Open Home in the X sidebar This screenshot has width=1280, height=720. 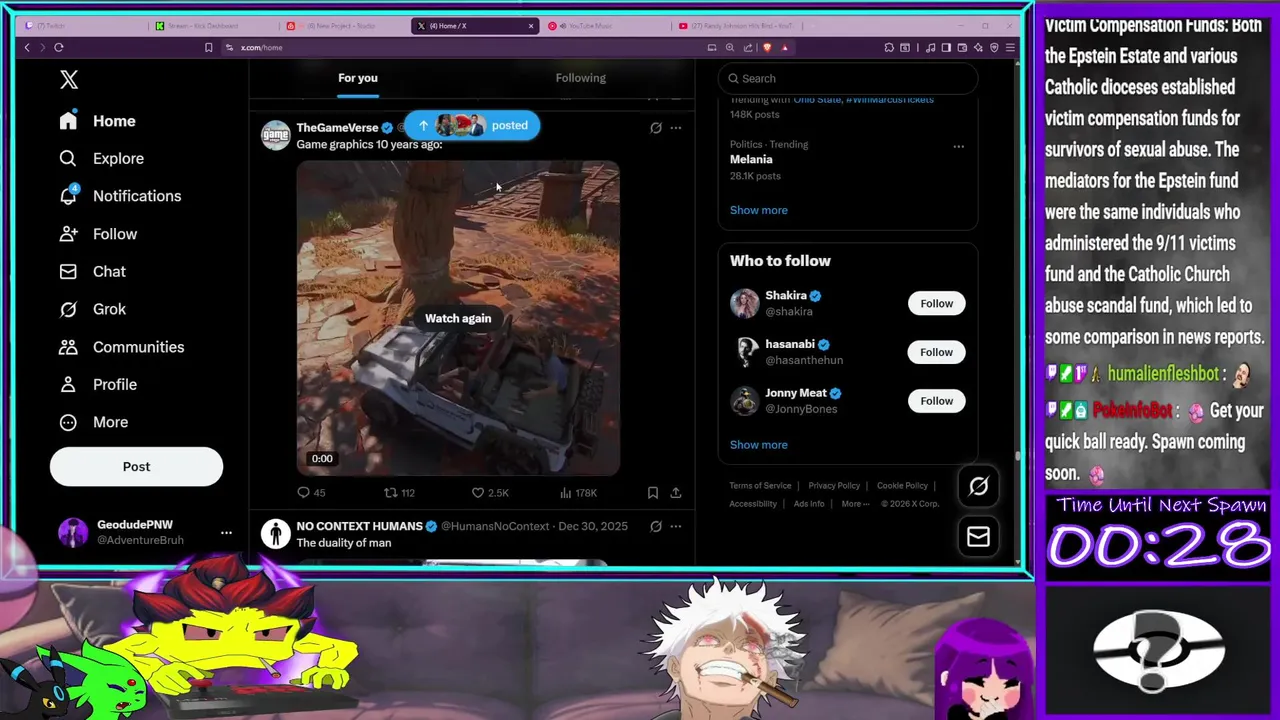(97, 121)
